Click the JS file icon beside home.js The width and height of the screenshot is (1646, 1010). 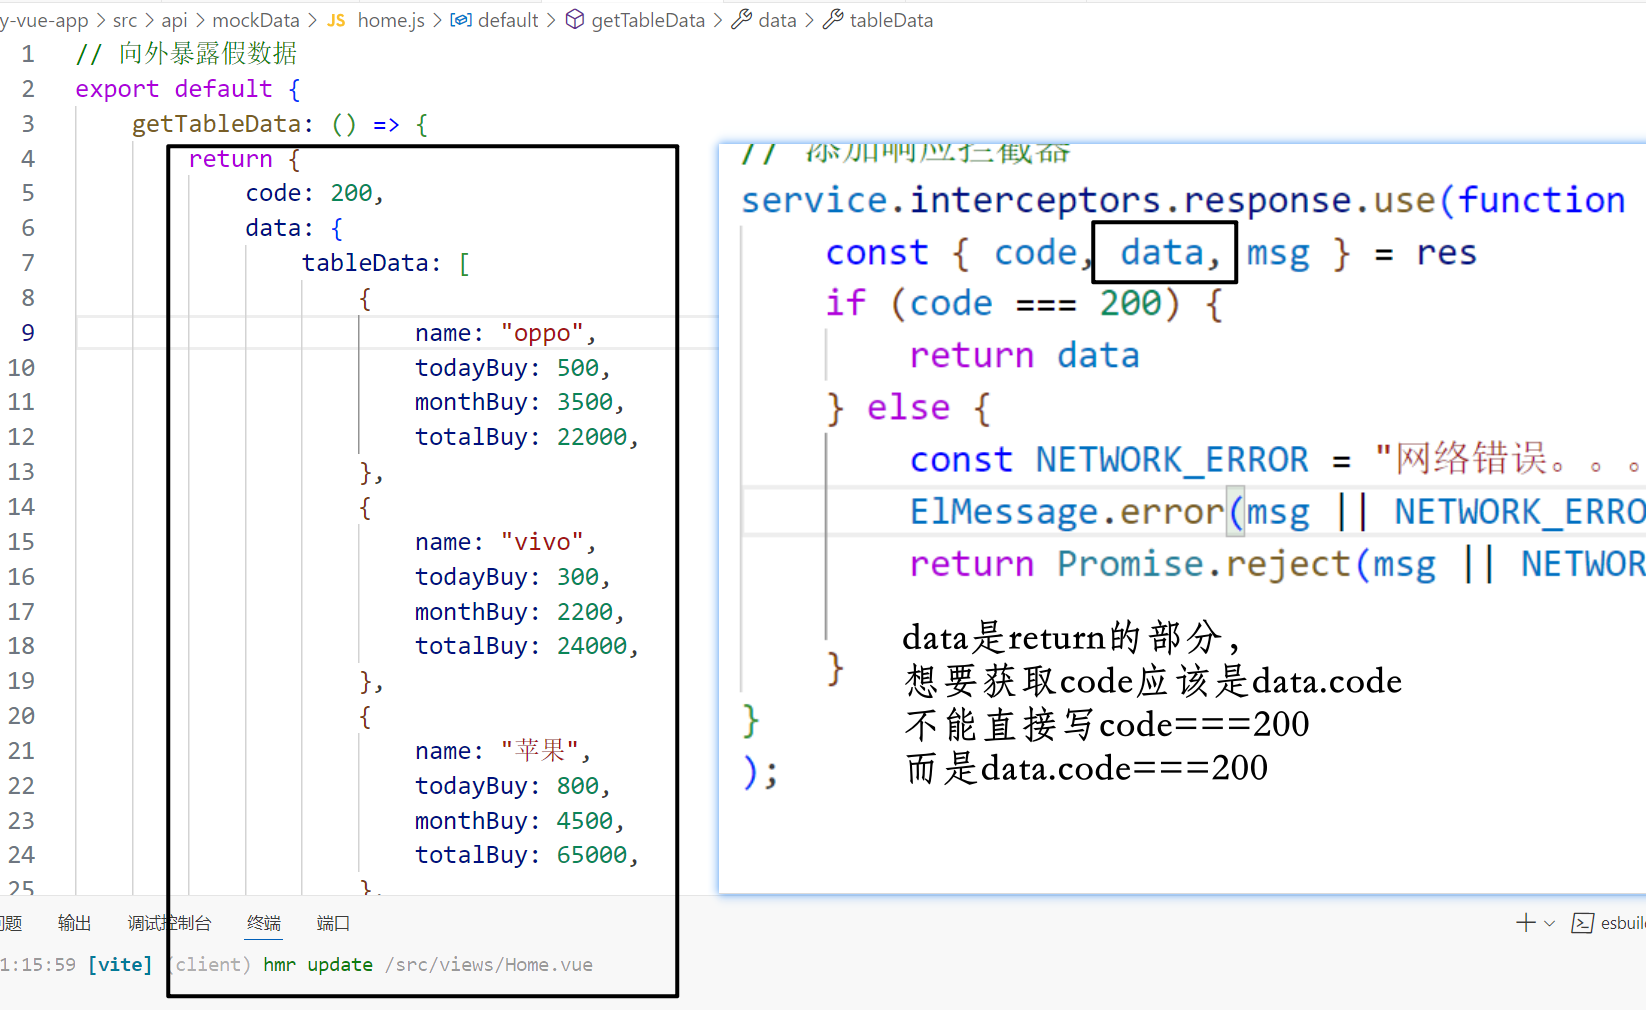pyautogui.click(x=336, y=19)
